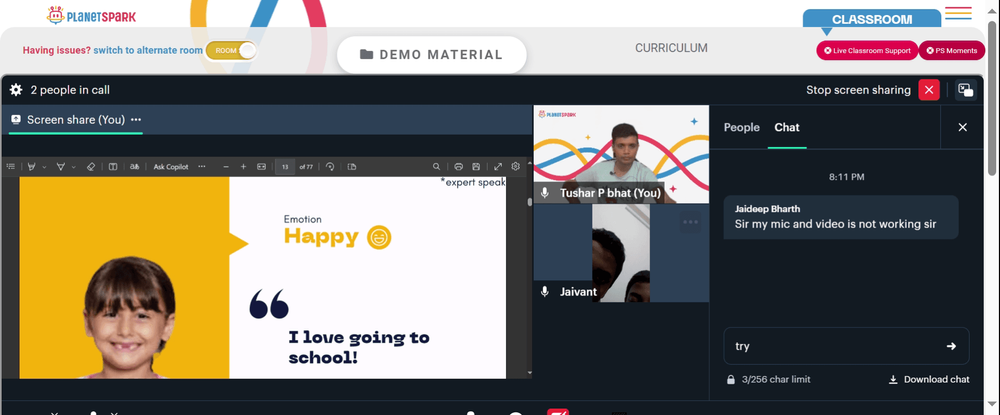Viewport: 1000px width, 415px height.
Task: Open Jaivant video tile options ellipsis
Action: [691, 222]
